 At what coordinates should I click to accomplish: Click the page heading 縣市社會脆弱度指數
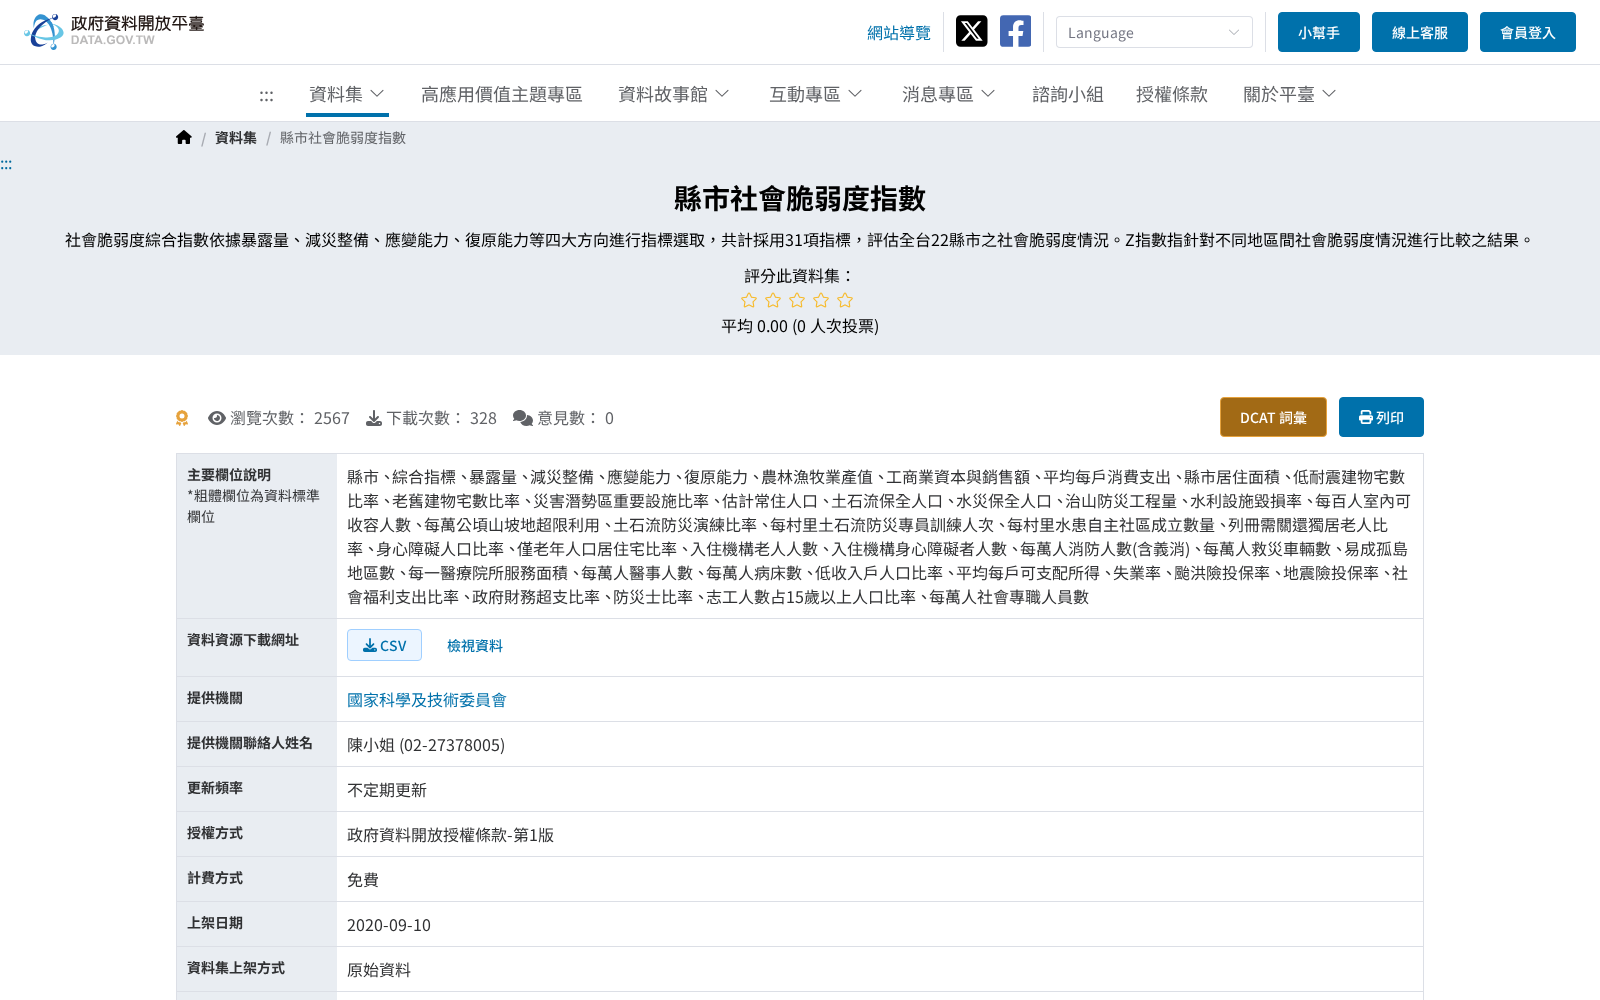800,198
